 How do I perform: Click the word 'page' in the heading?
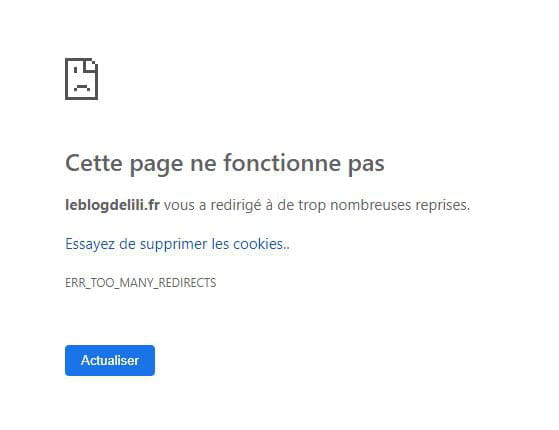[157, 166]
